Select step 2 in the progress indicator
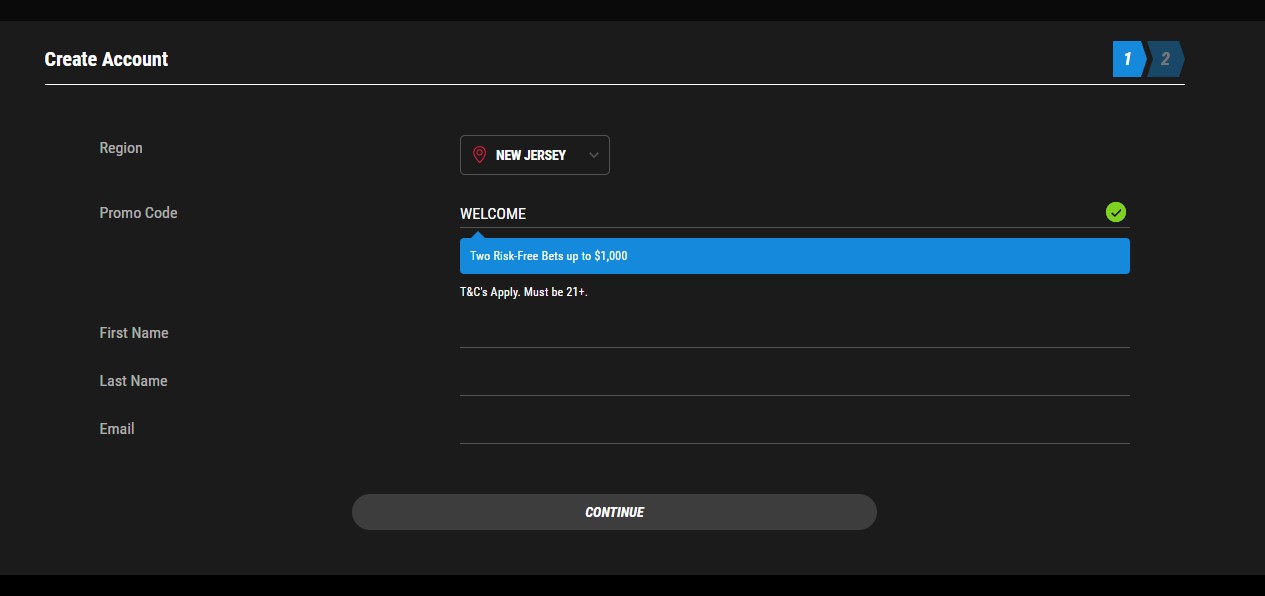 coord(1166,59)
